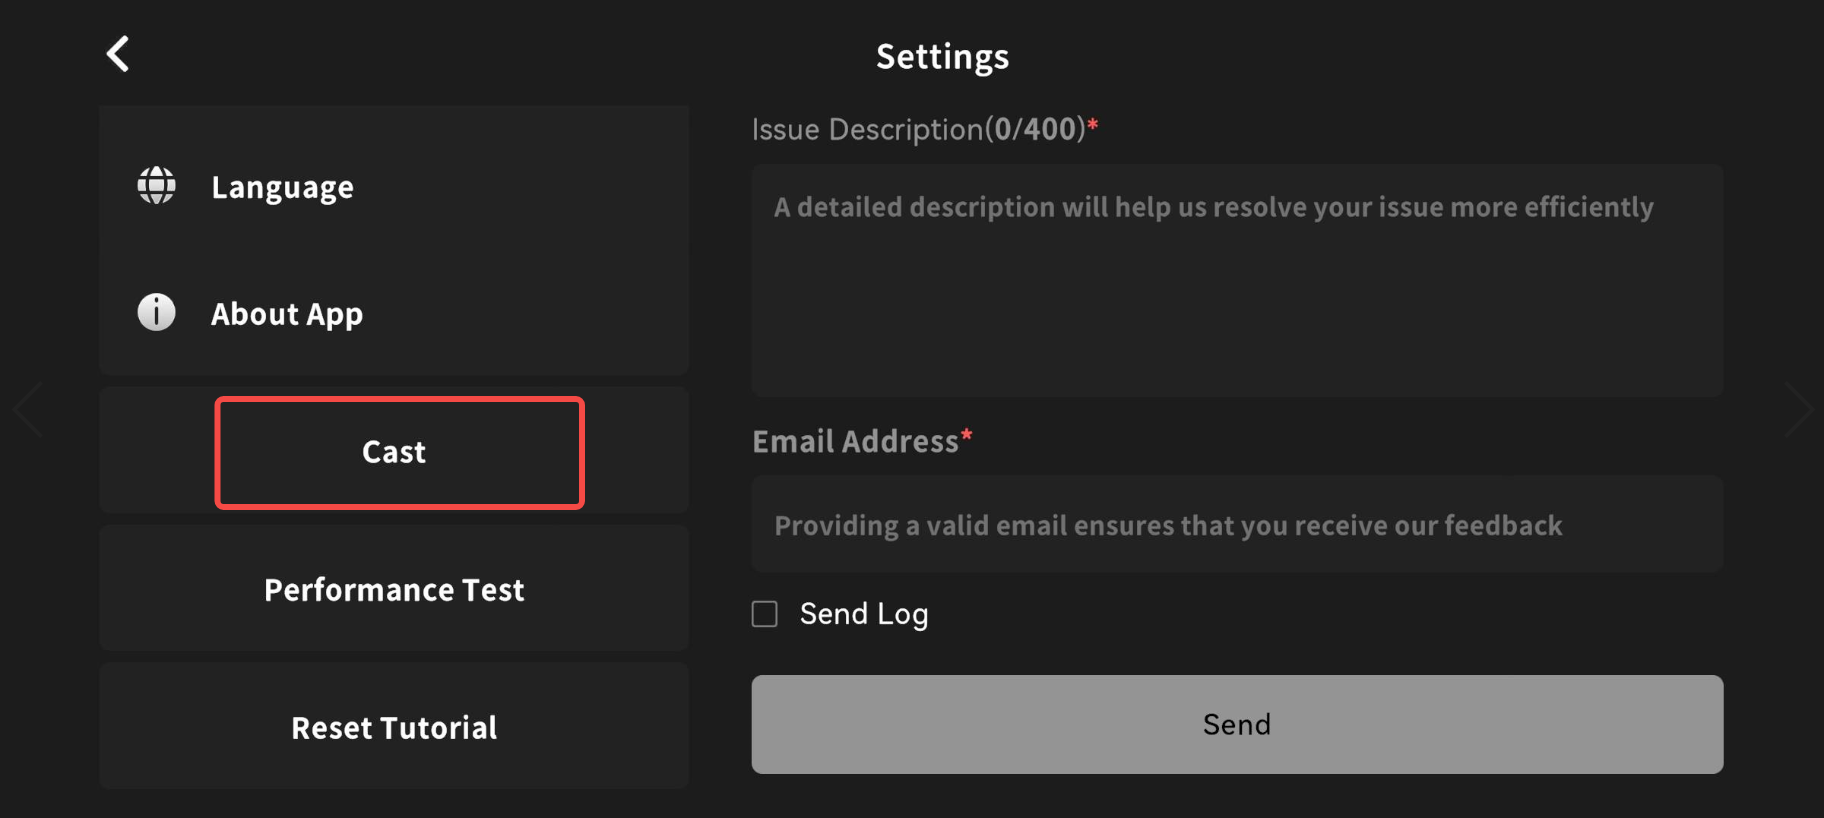The image size is (1824, 818).
Task: Click the red asterisk after Email Address
Action: tap(967, 435)
